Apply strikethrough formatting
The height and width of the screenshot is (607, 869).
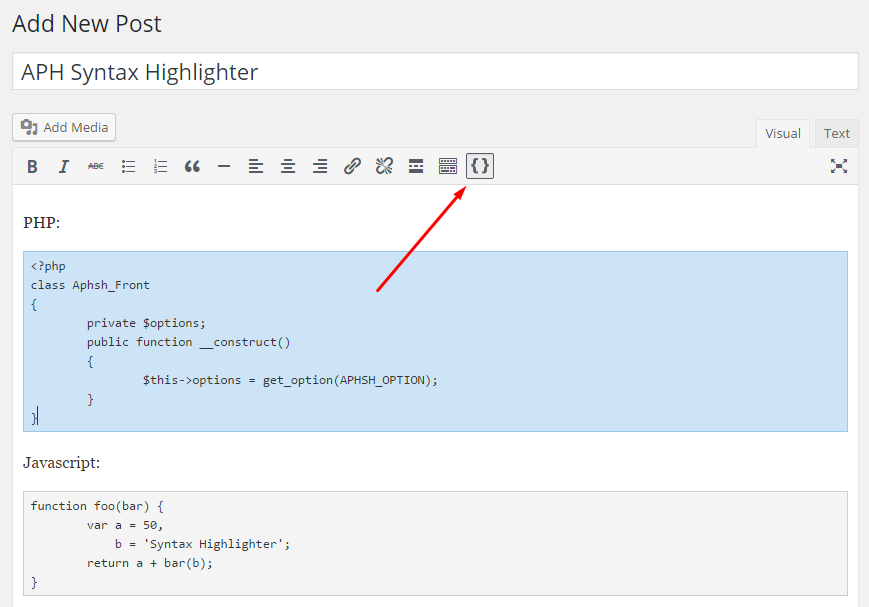click(x=96, y=166)
